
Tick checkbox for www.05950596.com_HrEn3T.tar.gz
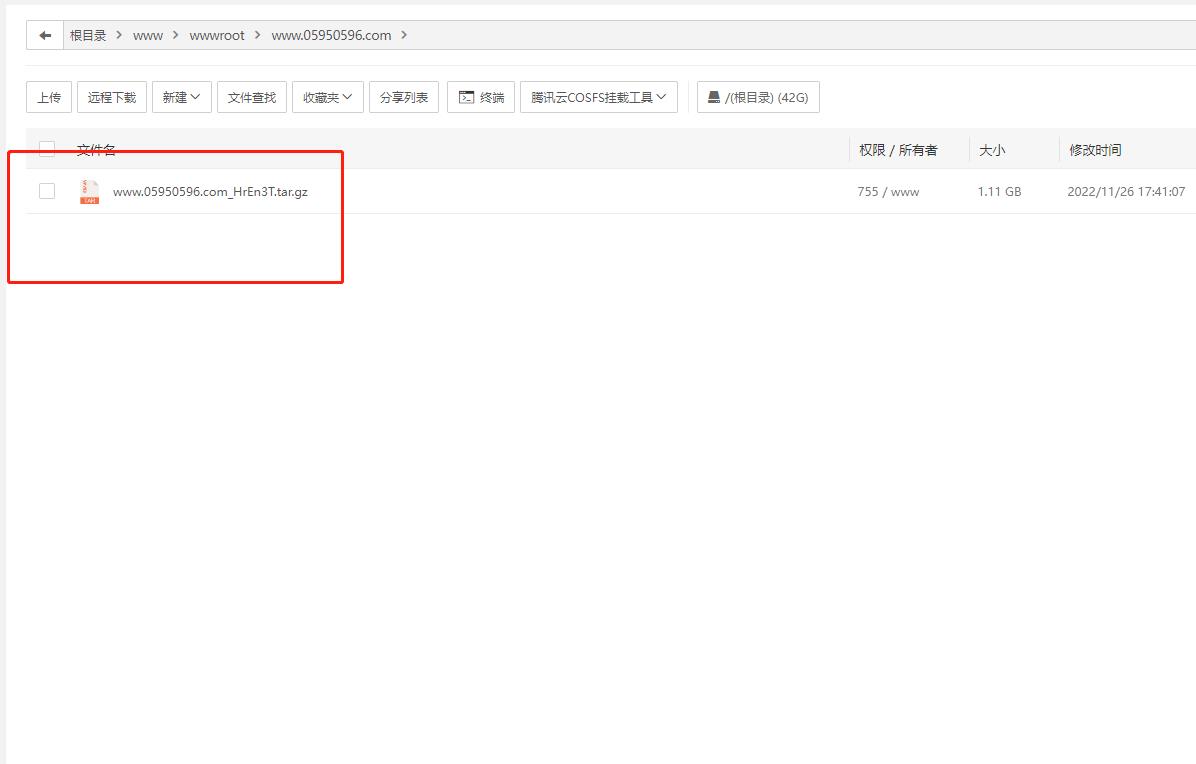tap(47, 191)
